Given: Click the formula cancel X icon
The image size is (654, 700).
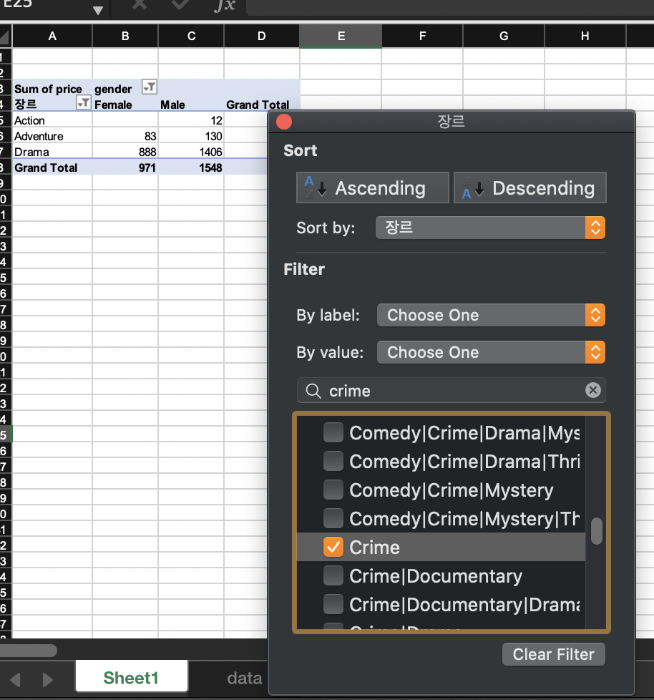Looking at the screenshot, I should (139, 4).
